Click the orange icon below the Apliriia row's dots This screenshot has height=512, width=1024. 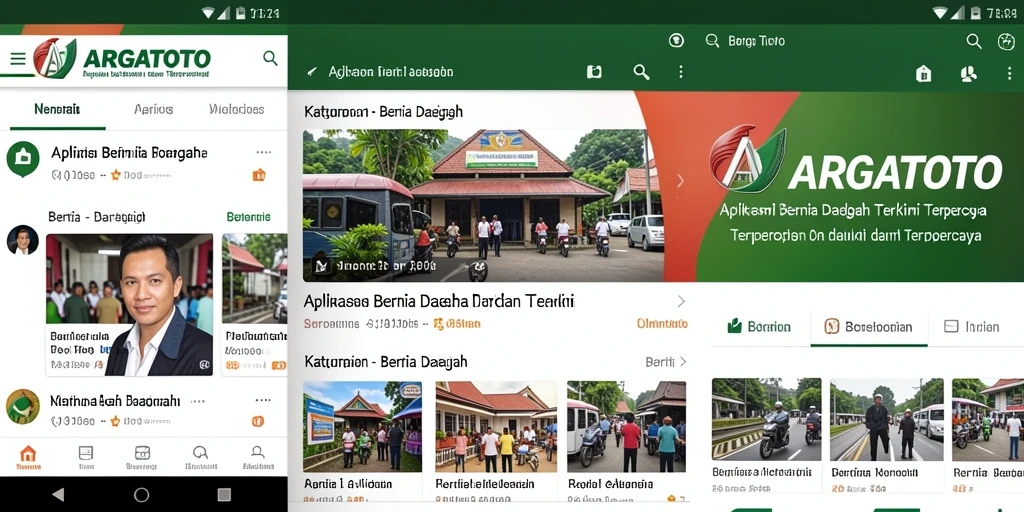click(x=259, y=174)
